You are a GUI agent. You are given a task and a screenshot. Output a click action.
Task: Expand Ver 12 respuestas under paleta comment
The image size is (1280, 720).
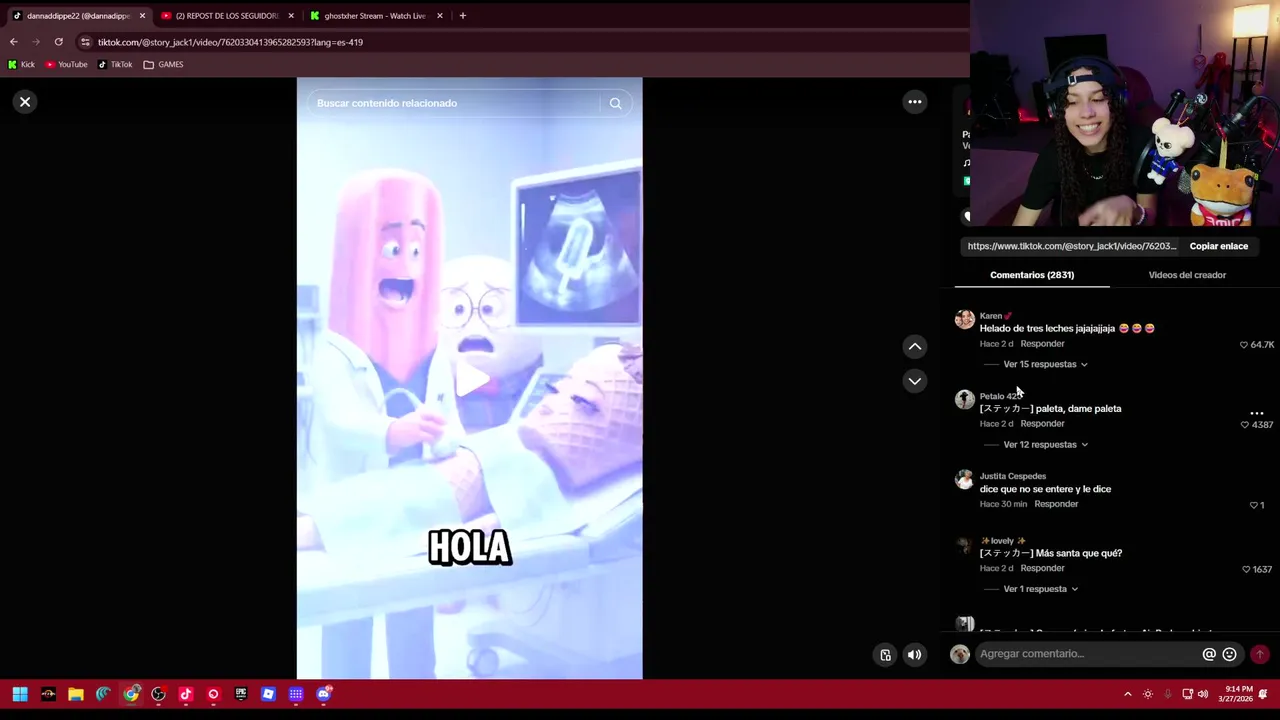coord(1045,444)
